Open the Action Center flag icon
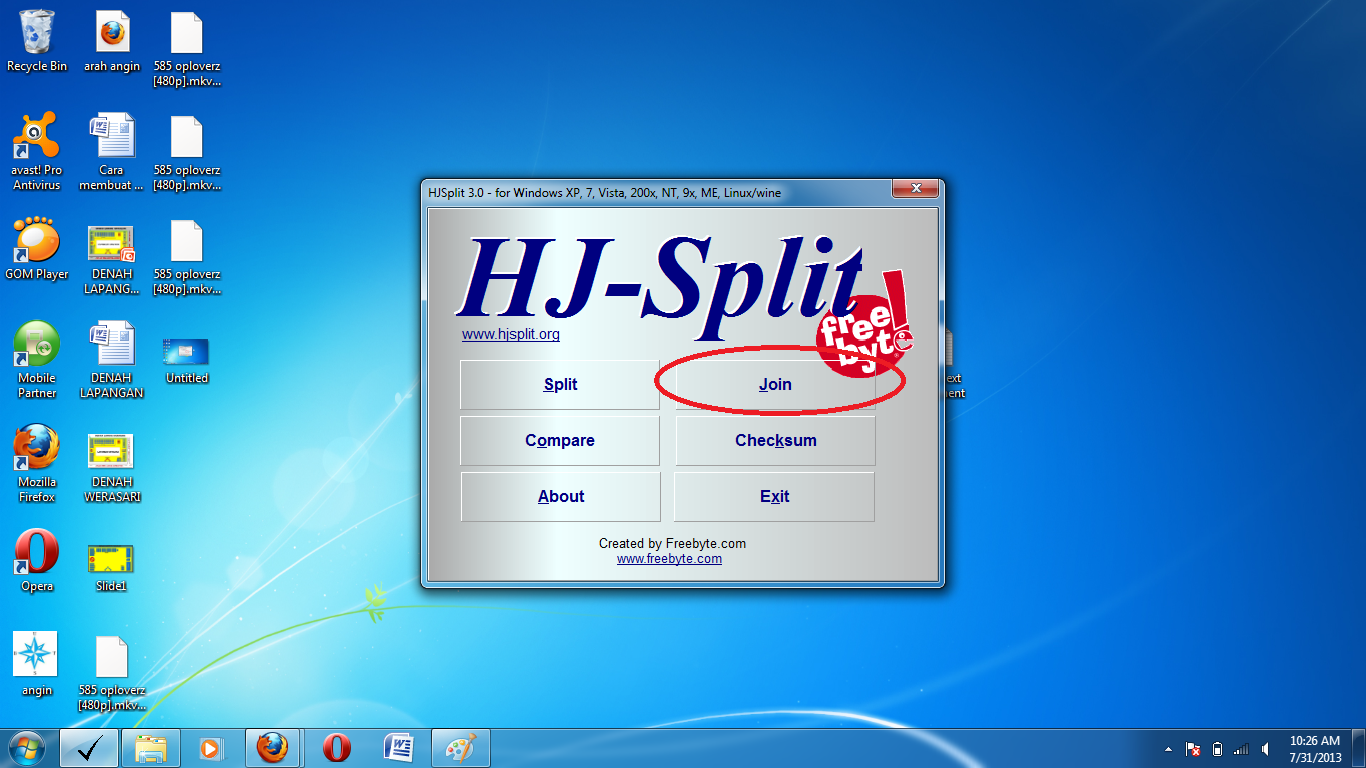Screen dimensions: 1366x768 (x=1193, y=749)
